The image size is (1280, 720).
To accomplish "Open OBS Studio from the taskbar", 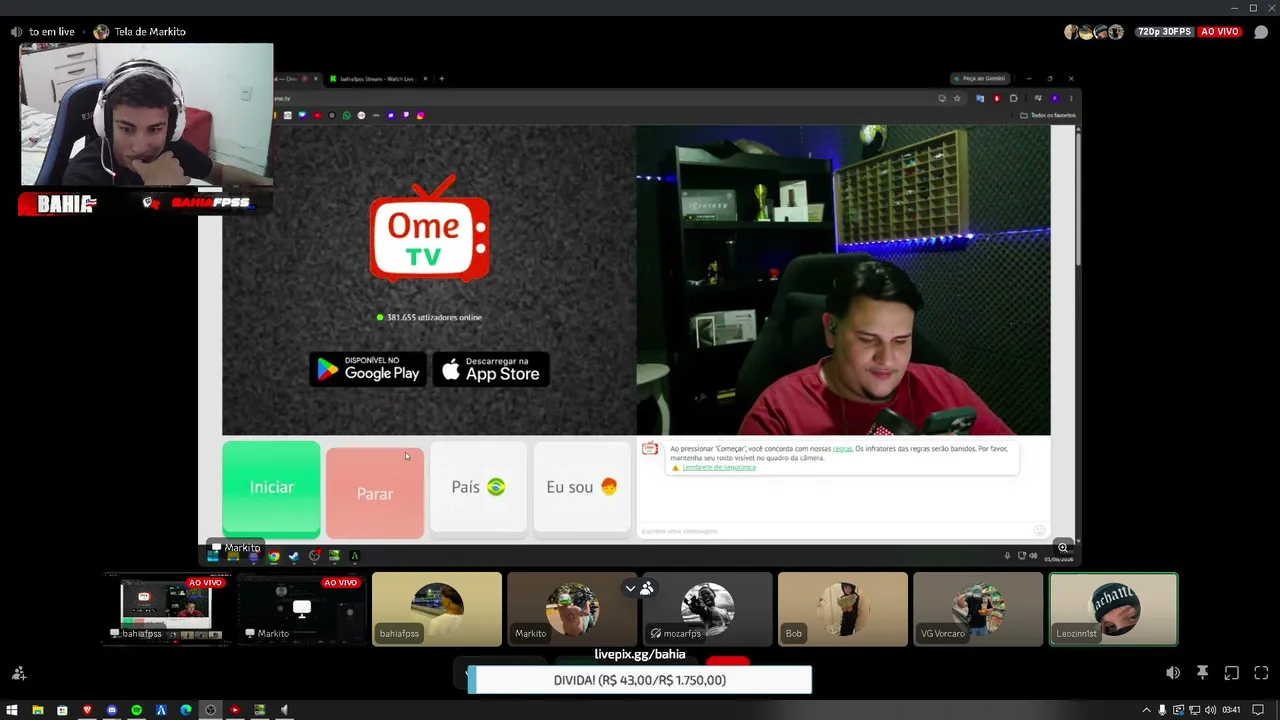I will click(x=210, y=710).
